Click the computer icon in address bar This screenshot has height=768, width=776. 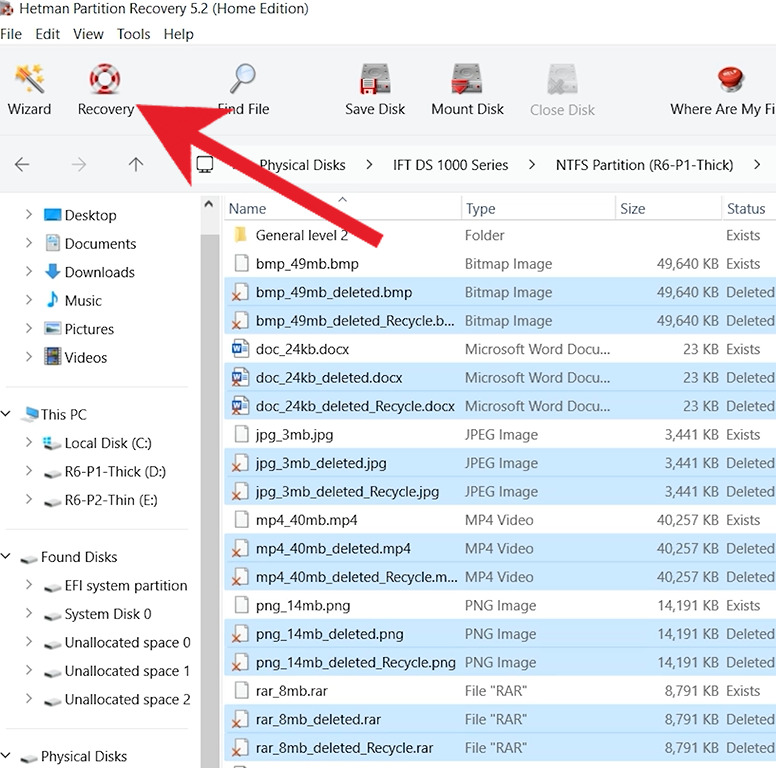pos(205,164)
